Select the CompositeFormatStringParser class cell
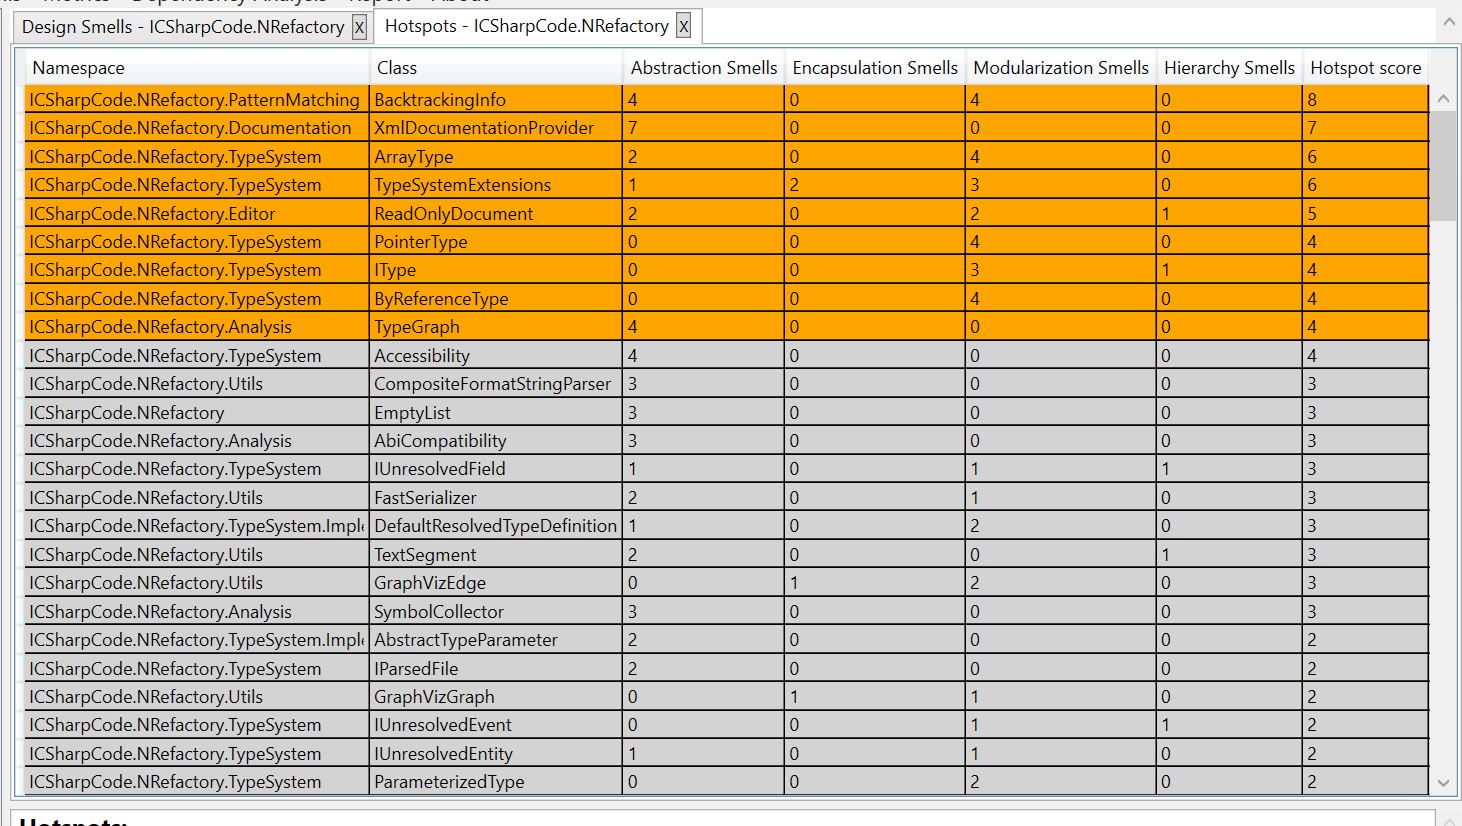 (496, 384)
